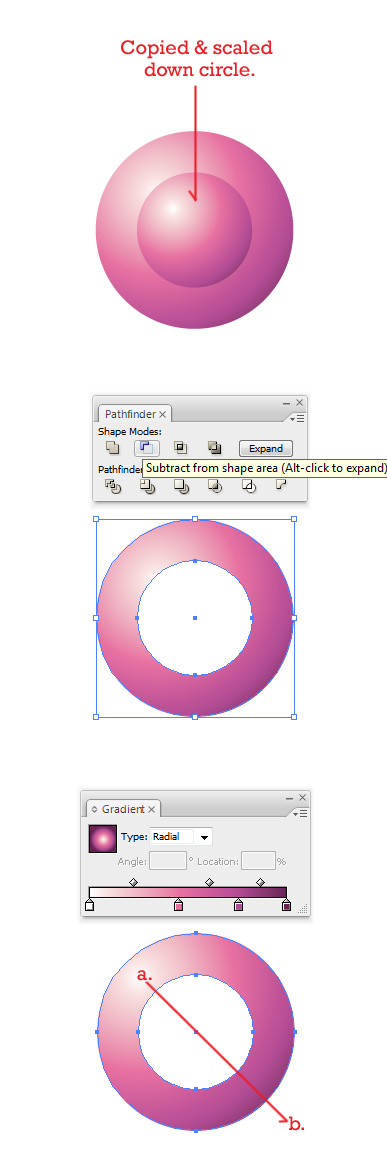The height and width of the screenshot is (1149, 387).
Task: Click the middle gradient midpoint diamond
Action: [209, 882]
